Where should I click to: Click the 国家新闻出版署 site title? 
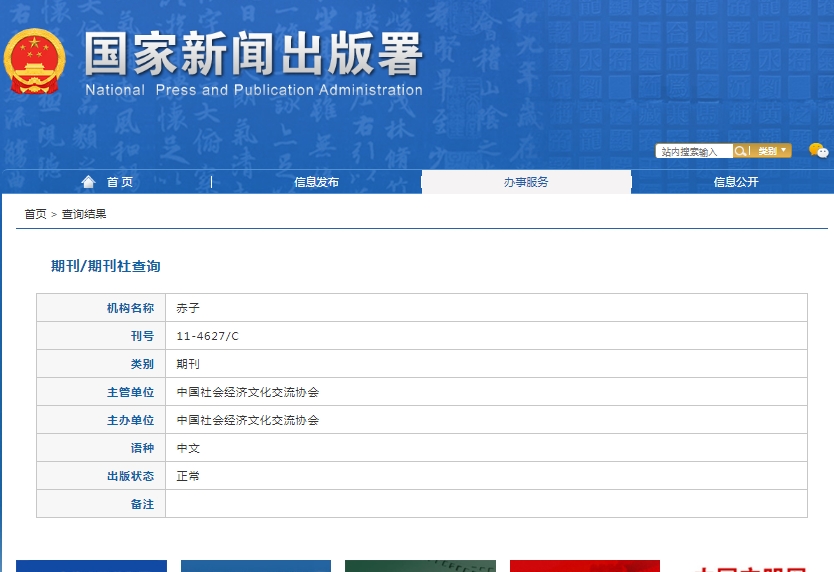coord(253,55)
